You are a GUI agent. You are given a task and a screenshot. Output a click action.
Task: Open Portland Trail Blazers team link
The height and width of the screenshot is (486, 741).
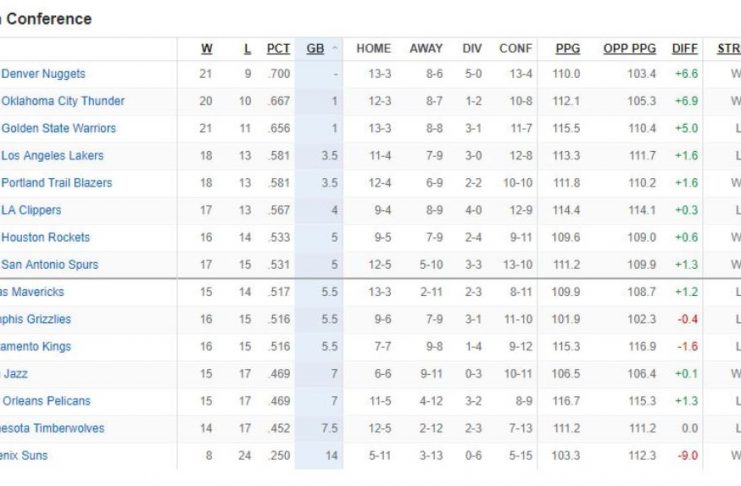(x=56, y=183)
